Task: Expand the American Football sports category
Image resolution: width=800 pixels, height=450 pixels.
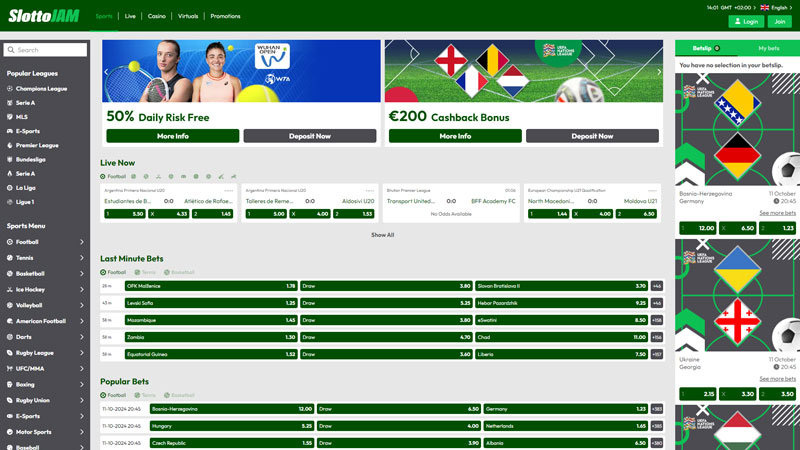Action: (x=82, y=321)
